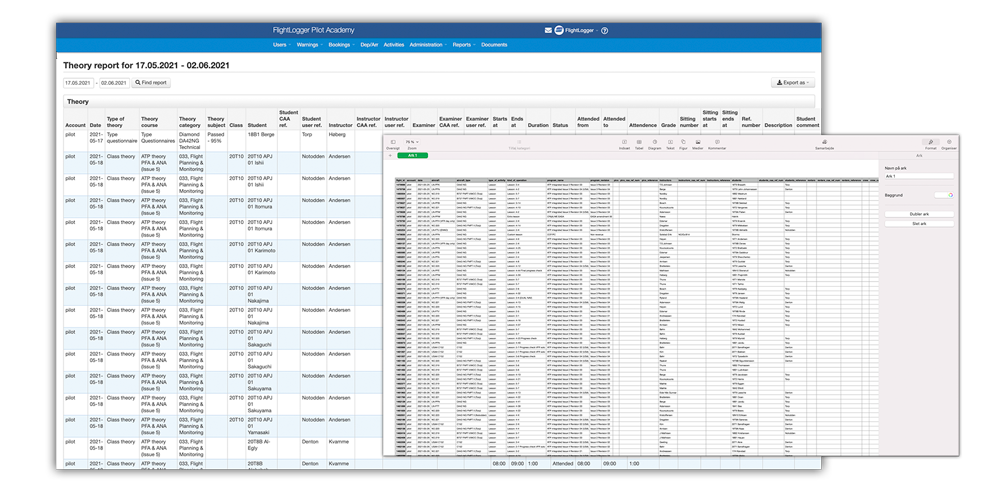Image resolution: width=1000 pixels, height=491 pixels.
Task: Click the start date field 17.05.2021
Action: (78, 83)
